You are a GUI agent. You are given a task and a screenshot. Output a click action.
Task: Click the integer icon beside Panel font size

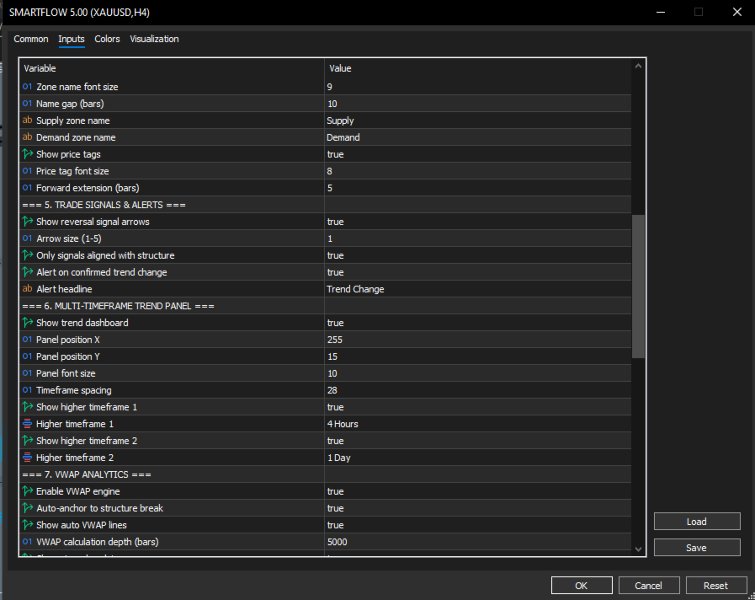(27, 373)
